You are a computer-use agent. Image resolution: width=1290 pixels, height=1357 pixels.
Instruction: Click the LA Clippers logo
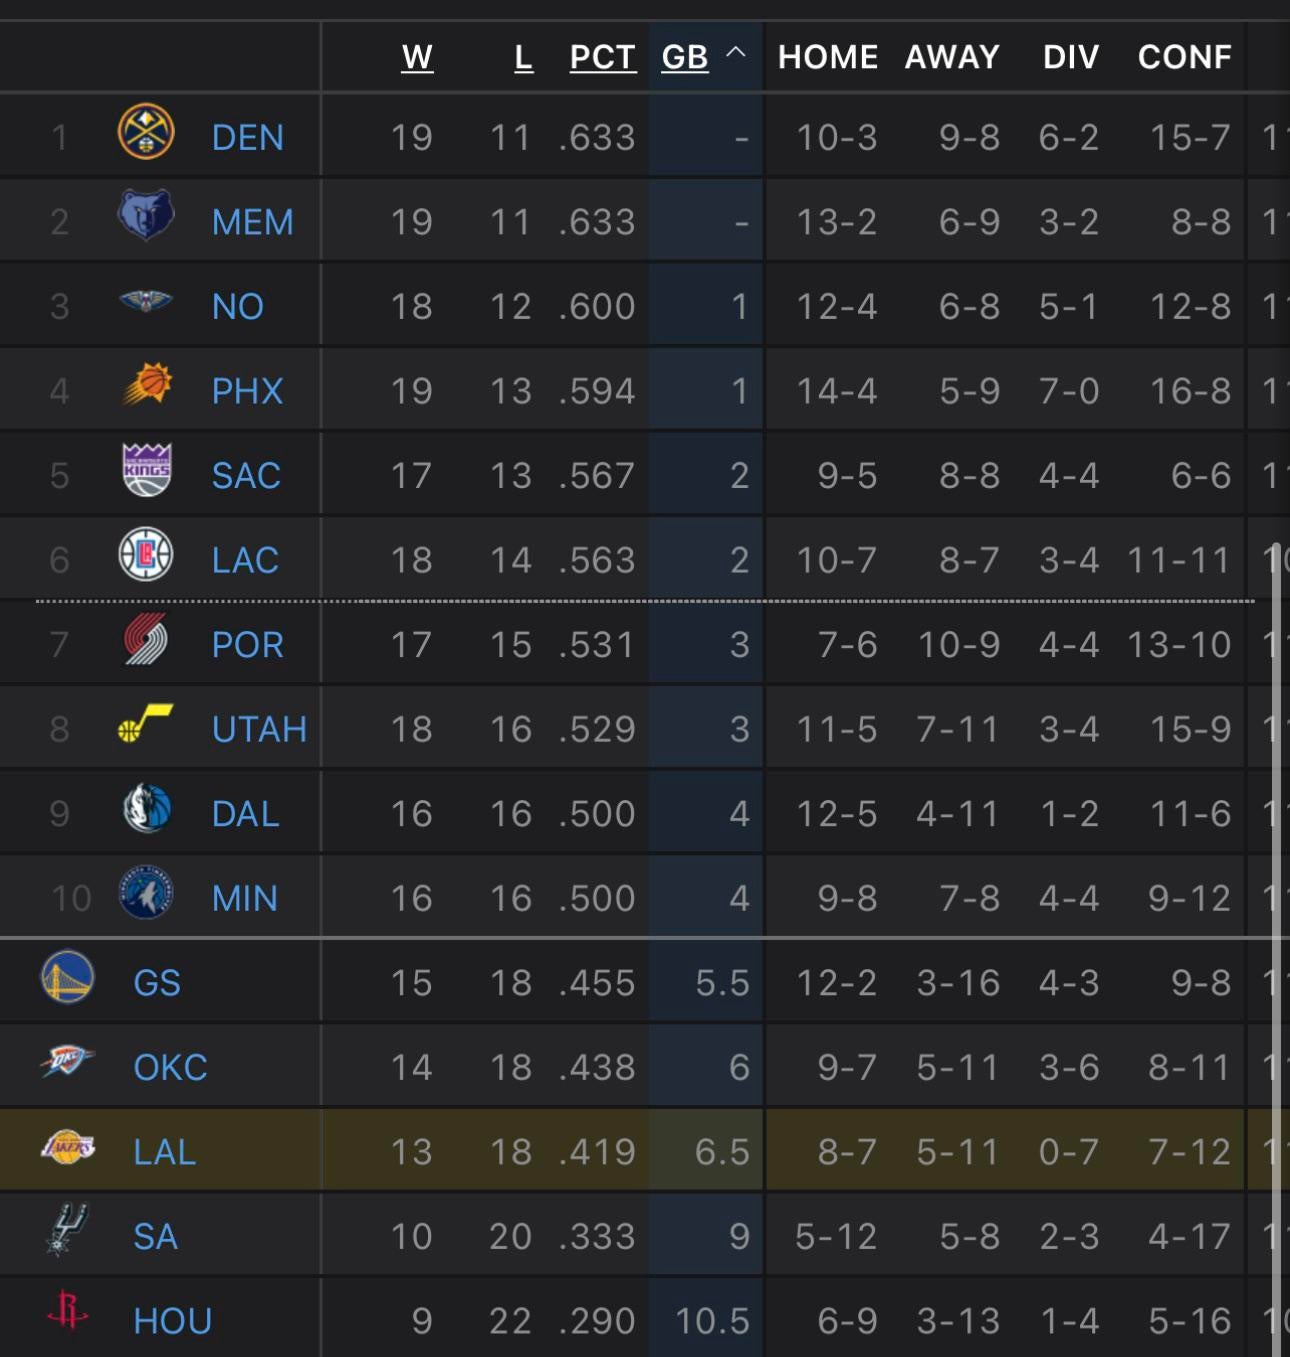coord(146,555)
